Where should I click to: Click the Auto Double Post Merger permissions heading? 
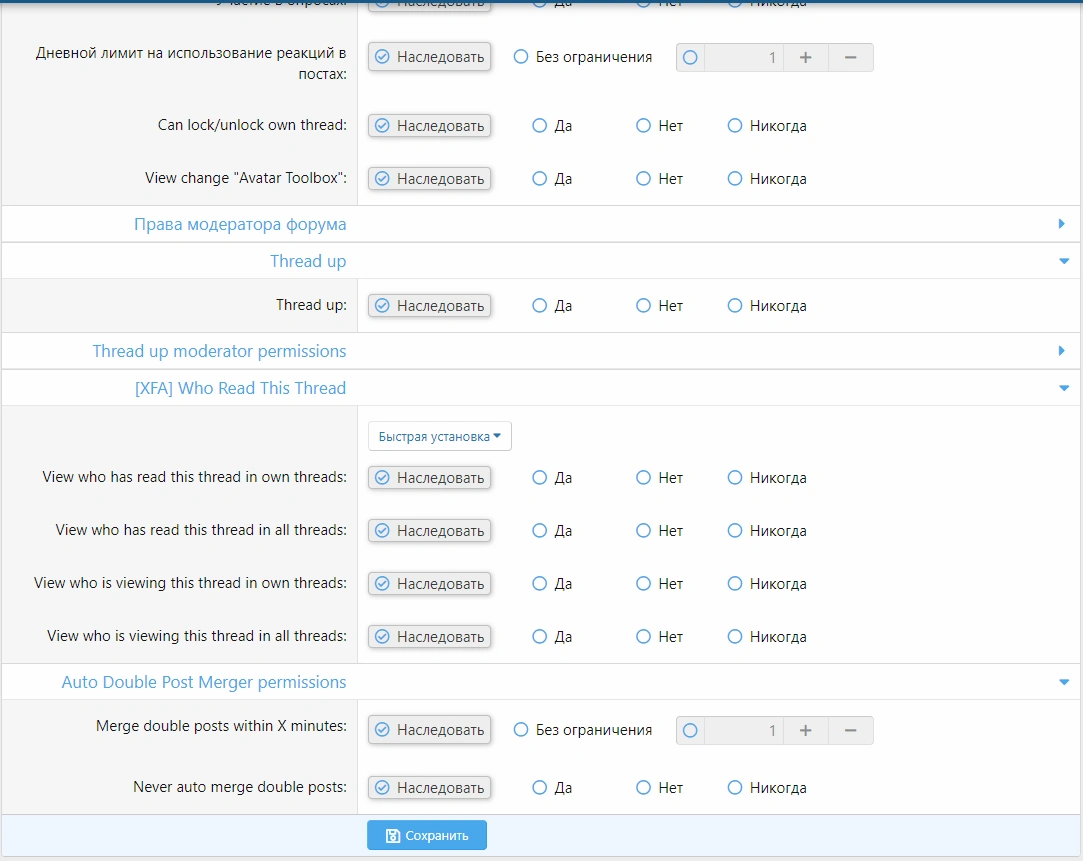pyautogui.click(x=204, y=682)
